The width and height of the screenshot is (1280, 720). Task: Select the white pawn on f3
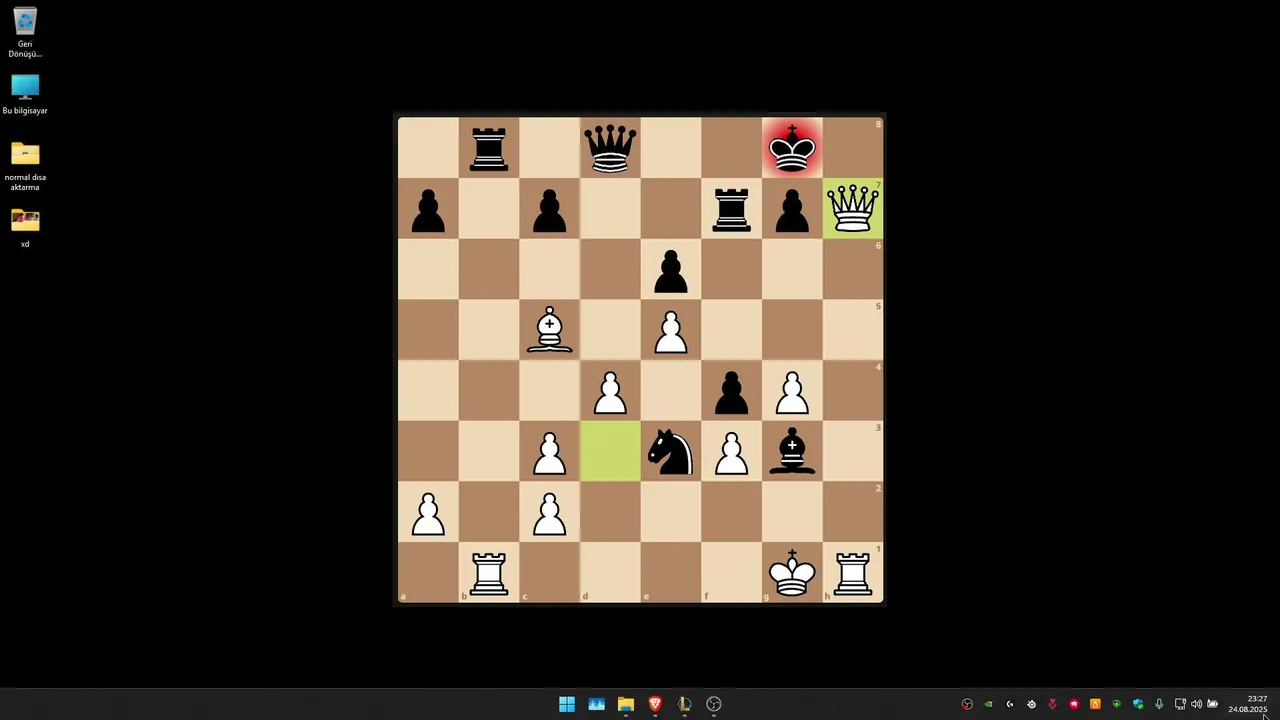[731, 452]
